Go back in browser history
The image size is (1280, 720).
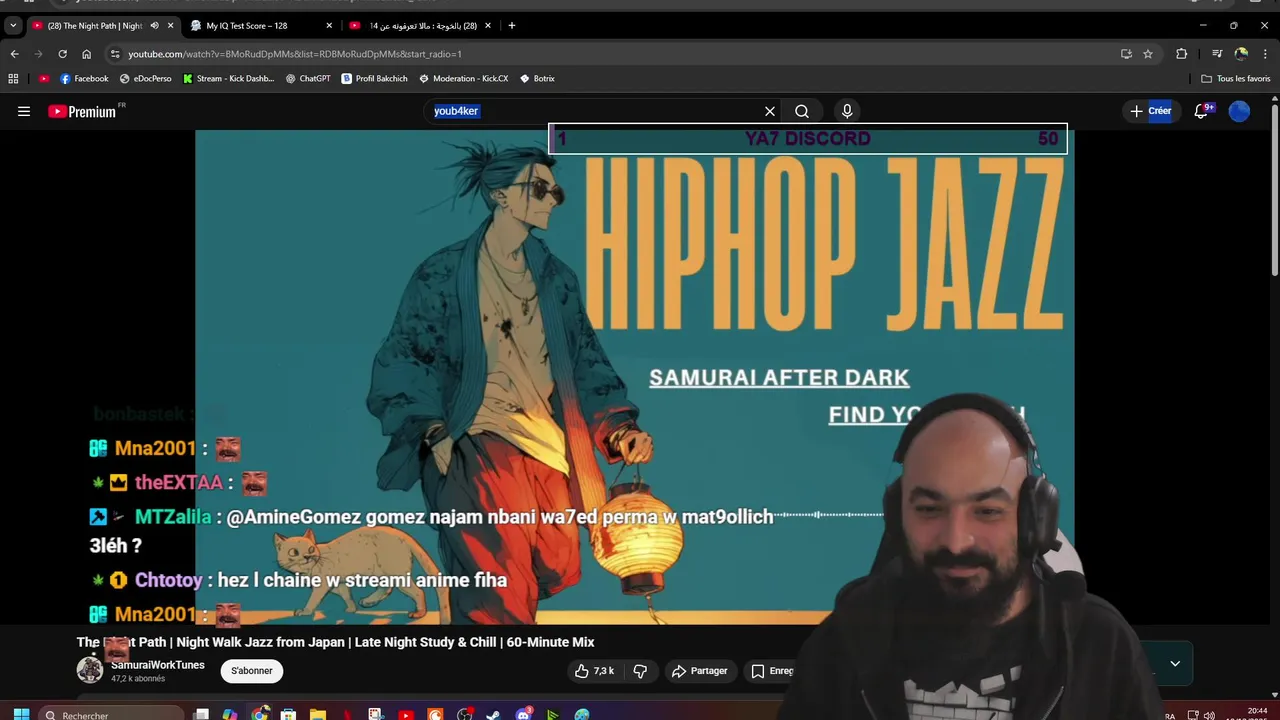(x=14, y=54)
